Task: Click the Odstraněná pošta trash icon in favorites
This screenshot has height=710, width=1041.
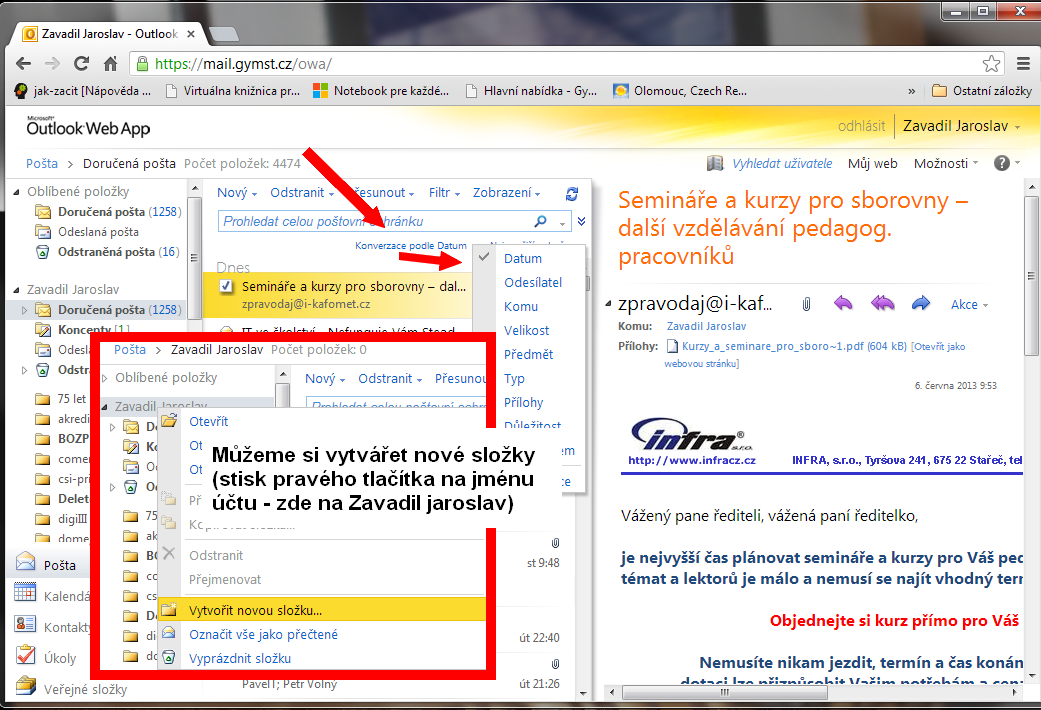Action: tap(42, 252)
